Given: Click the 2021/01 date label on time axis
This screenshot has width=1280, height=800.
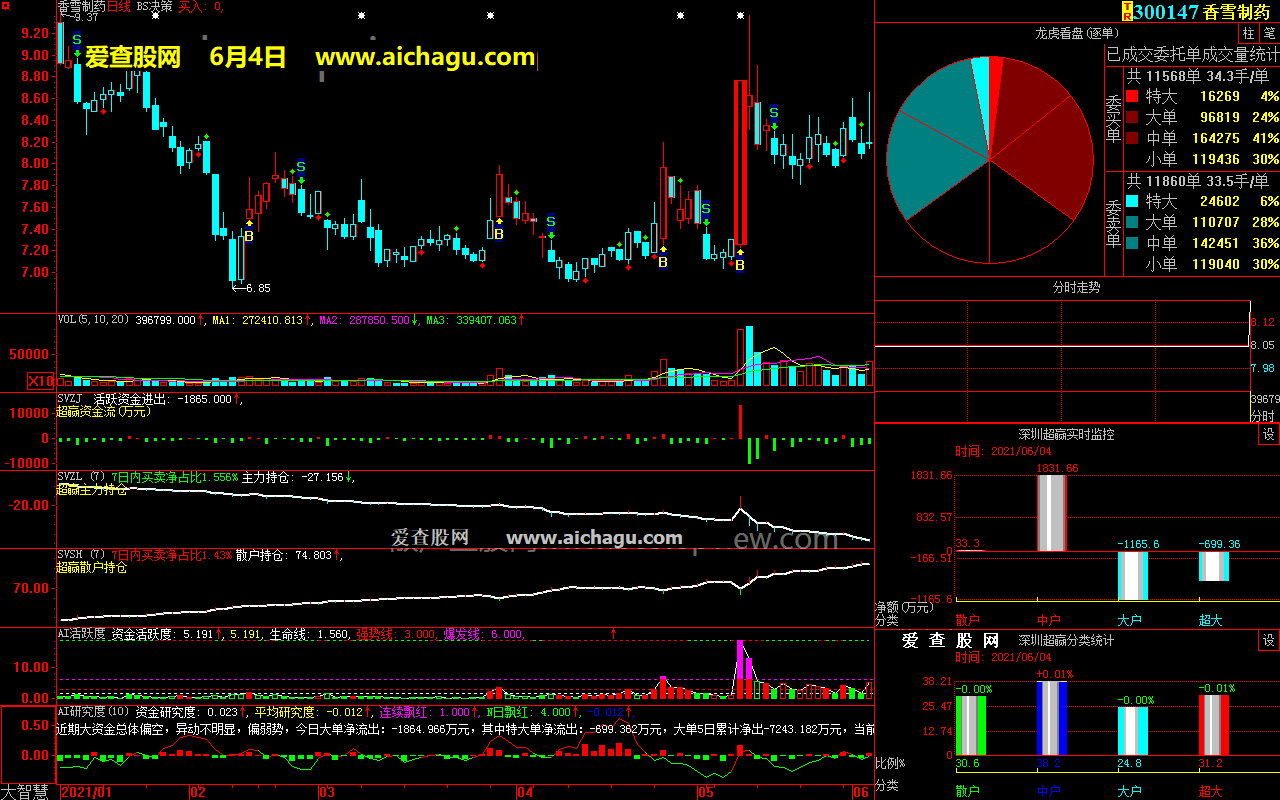Looking at the screenshot, I should pyautogui.click(x=86, y=792).
